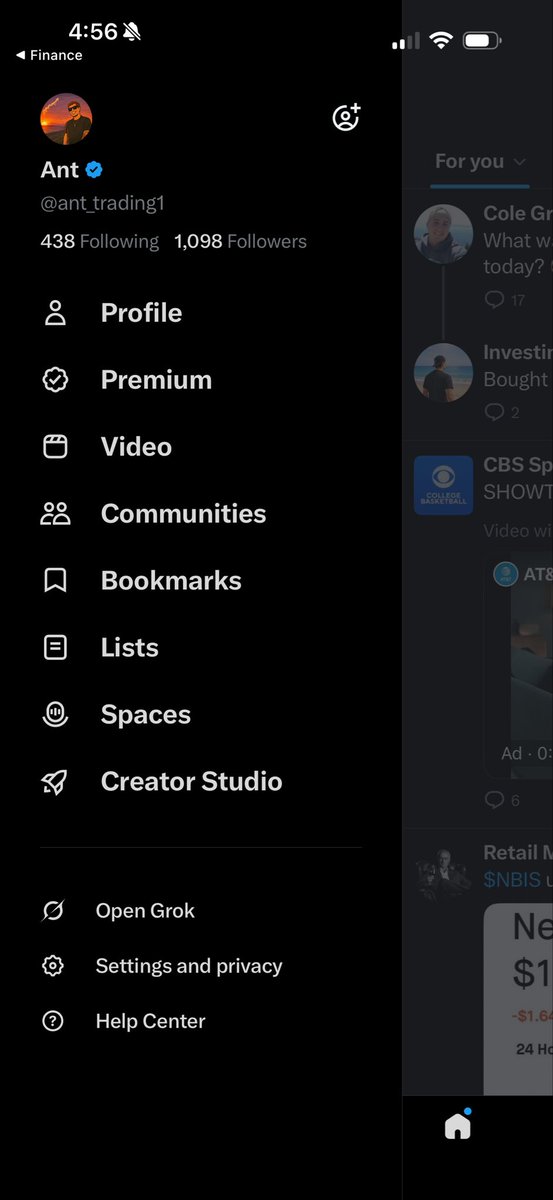
Task: Tap the AT&T ad video thumbnail
Action: [x=518, y=665]
